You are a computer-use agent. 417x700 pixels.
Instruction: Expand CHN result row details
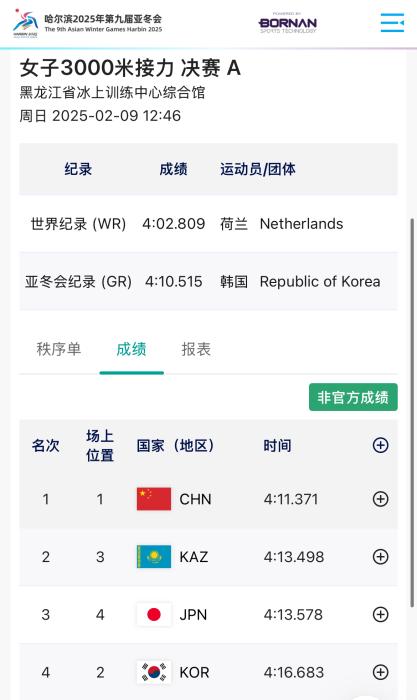click(380, 499)
